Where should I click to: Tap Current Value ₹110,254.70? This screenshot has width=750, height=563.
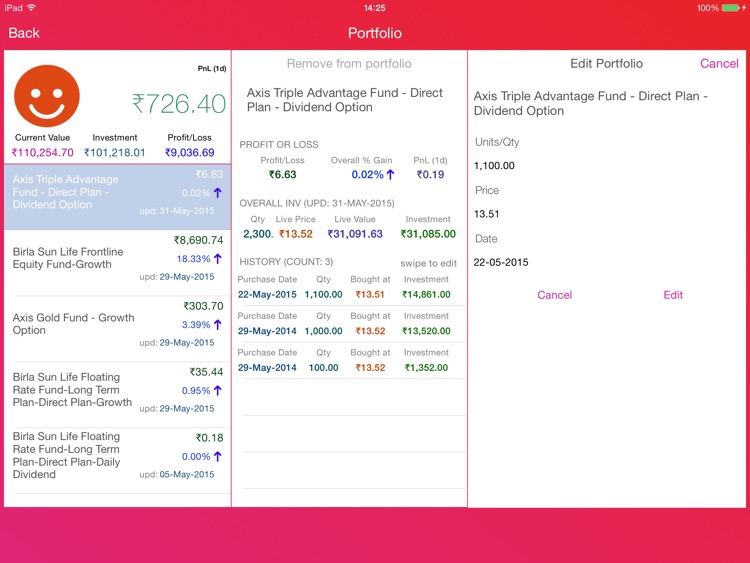point(43,153)
